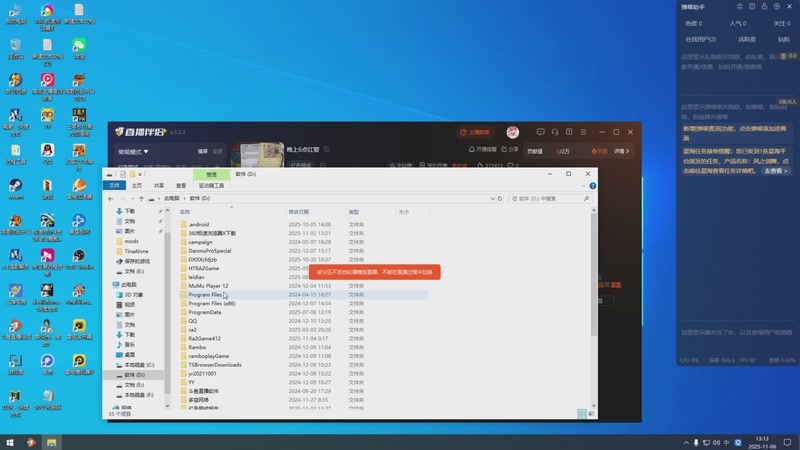Image resolution: width=800 pixels, height=450 pixels.
Task: Click the lock icon in 弹幕助手 panel
Action: tap(764, 7)
